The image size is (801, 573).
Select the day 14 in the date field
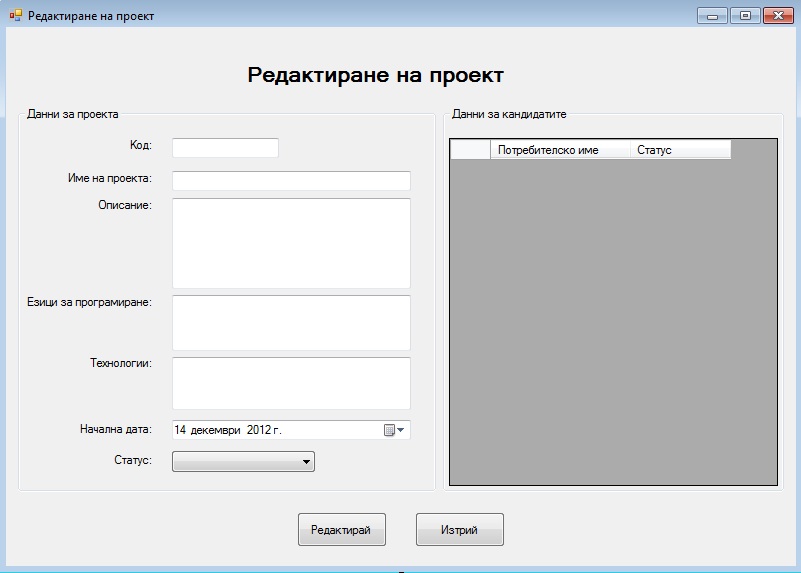(180, 430)
